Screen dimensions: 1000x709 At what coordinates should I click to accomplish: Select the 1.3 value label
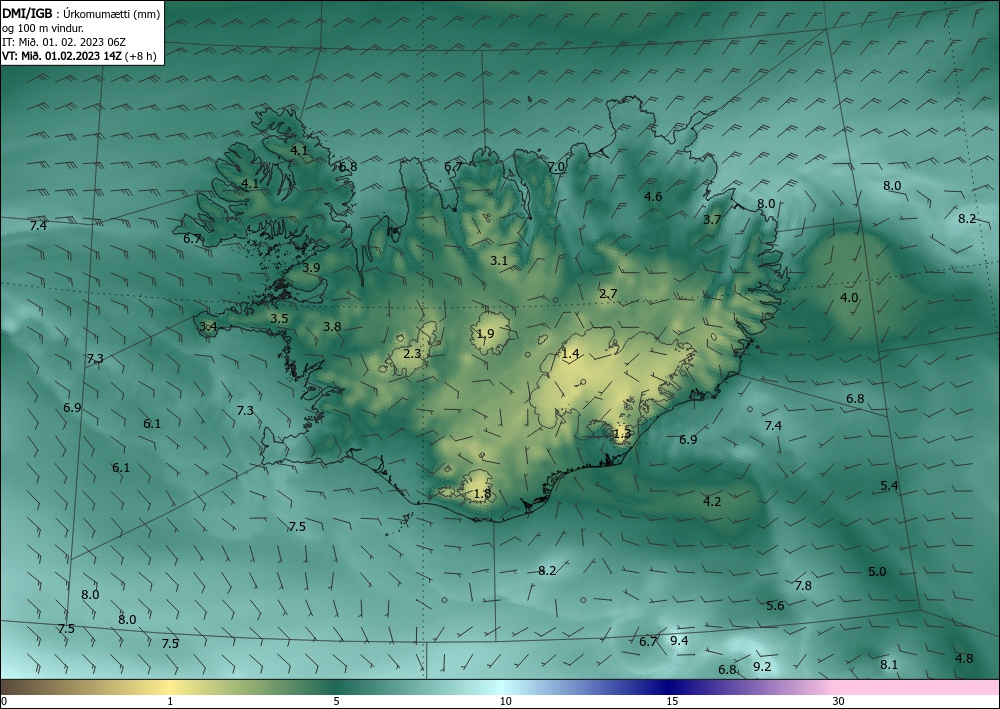(622, 434)
